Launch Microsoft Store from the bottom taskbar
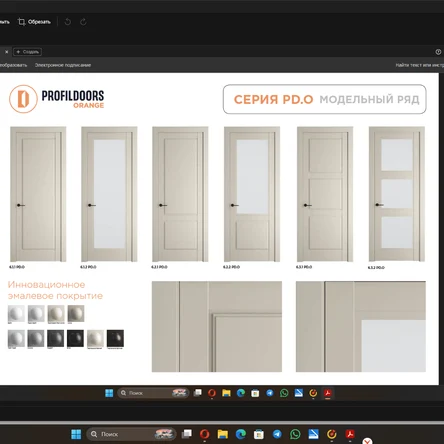Screen dimensions: 444x444 tap(259, 434)
